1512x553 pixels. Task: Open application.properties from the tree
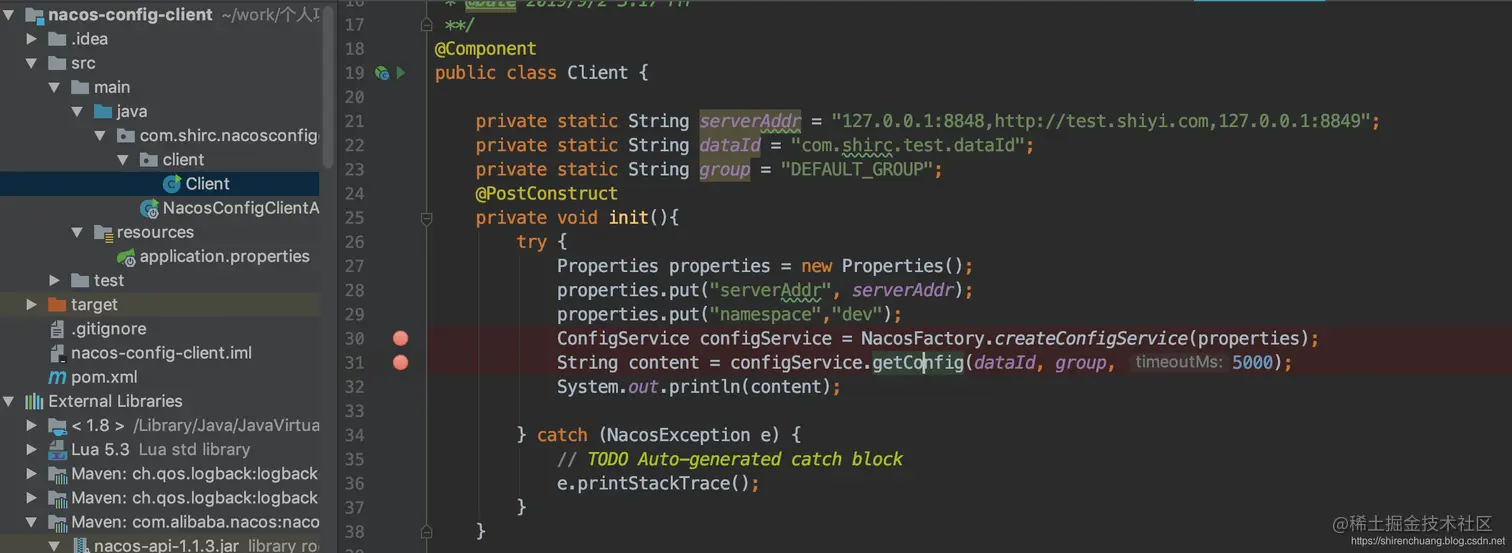(x=225, y=256)
